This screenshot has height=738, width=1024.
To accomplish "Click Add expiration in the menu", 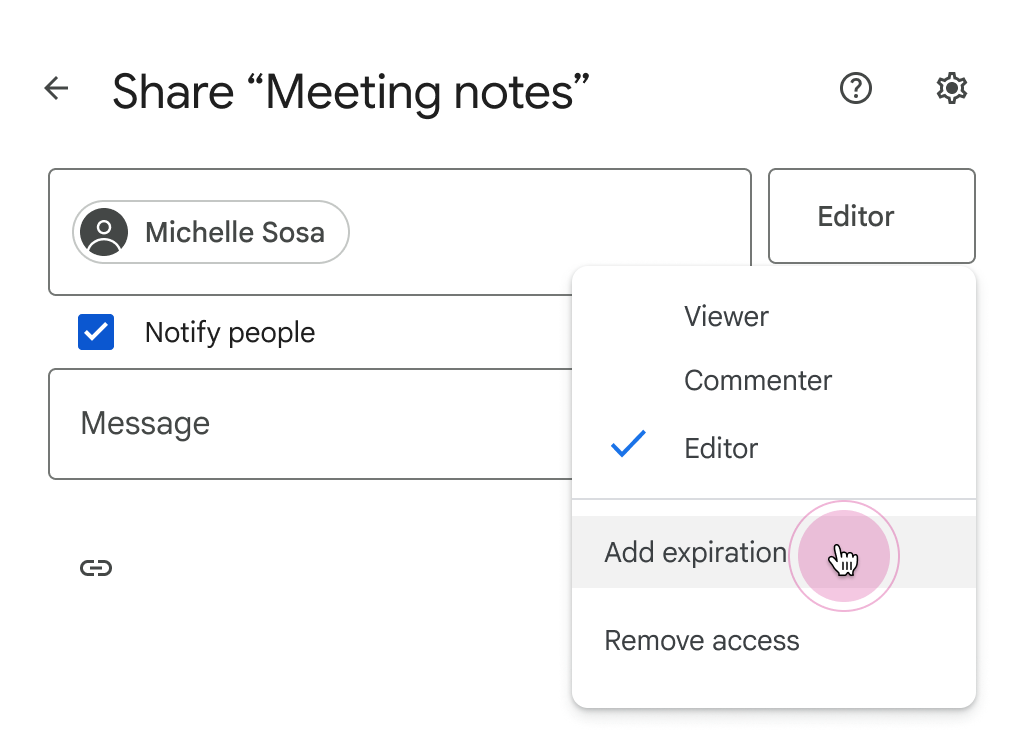I will point(695,552).
